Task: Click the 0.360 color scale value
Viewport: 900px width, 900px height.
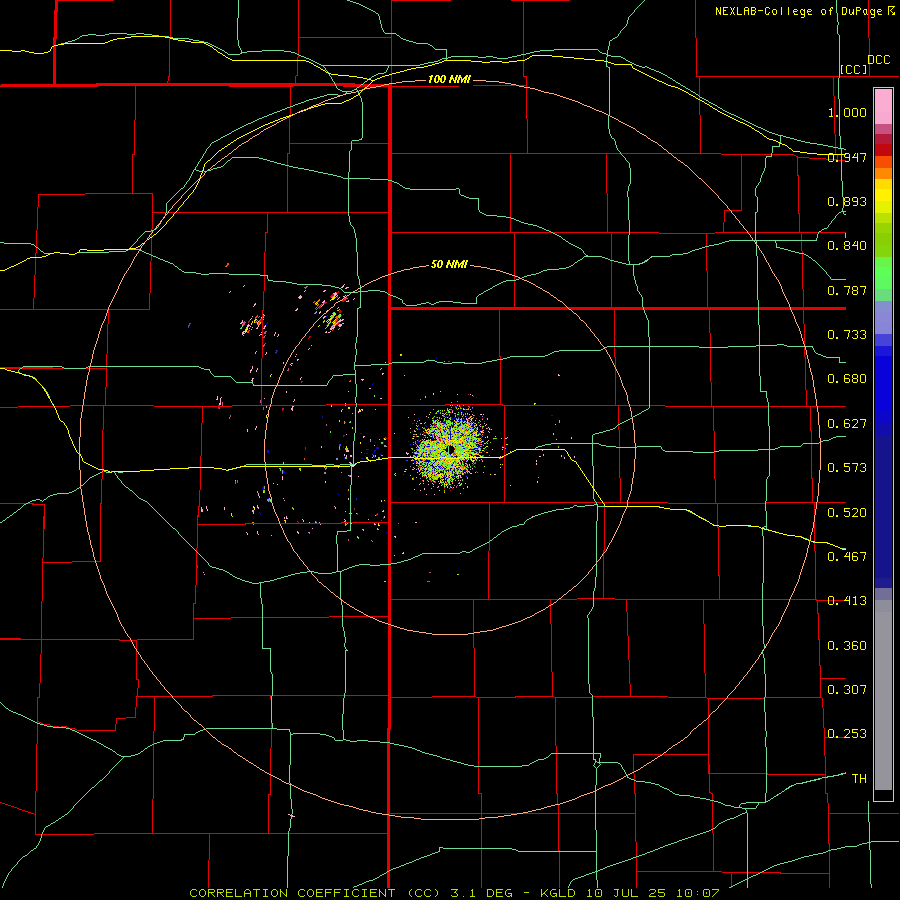Action: (847, 646)
